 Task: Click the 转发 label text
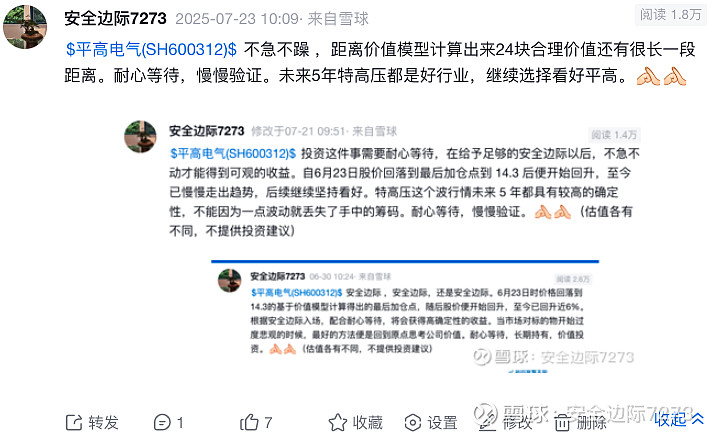[103, 422]
